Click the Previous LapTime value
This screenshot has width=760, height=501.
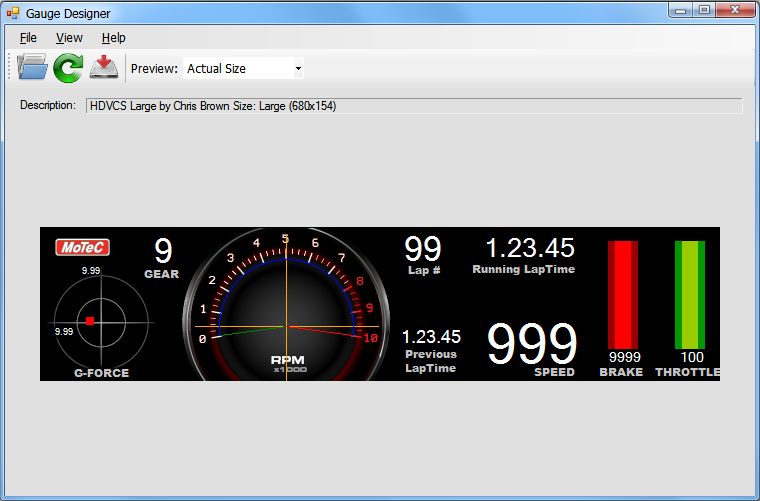click(x=431, y=337)
